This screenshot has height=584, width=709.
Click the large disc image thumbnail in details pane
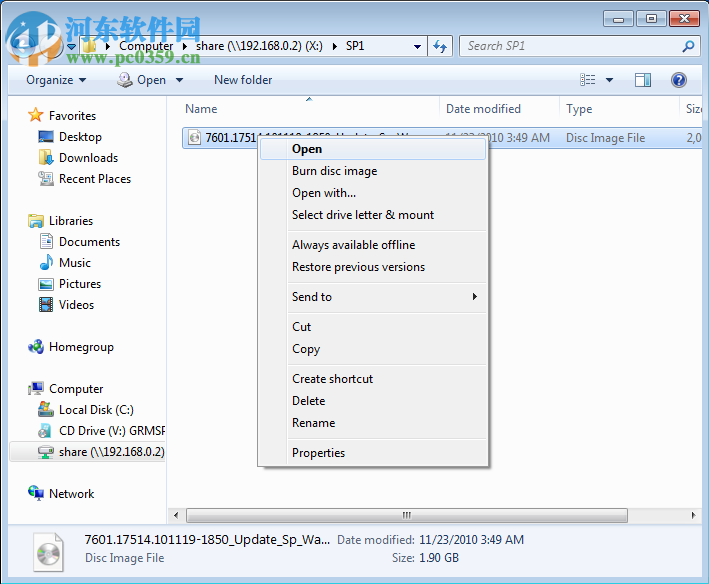click(48, 552)
